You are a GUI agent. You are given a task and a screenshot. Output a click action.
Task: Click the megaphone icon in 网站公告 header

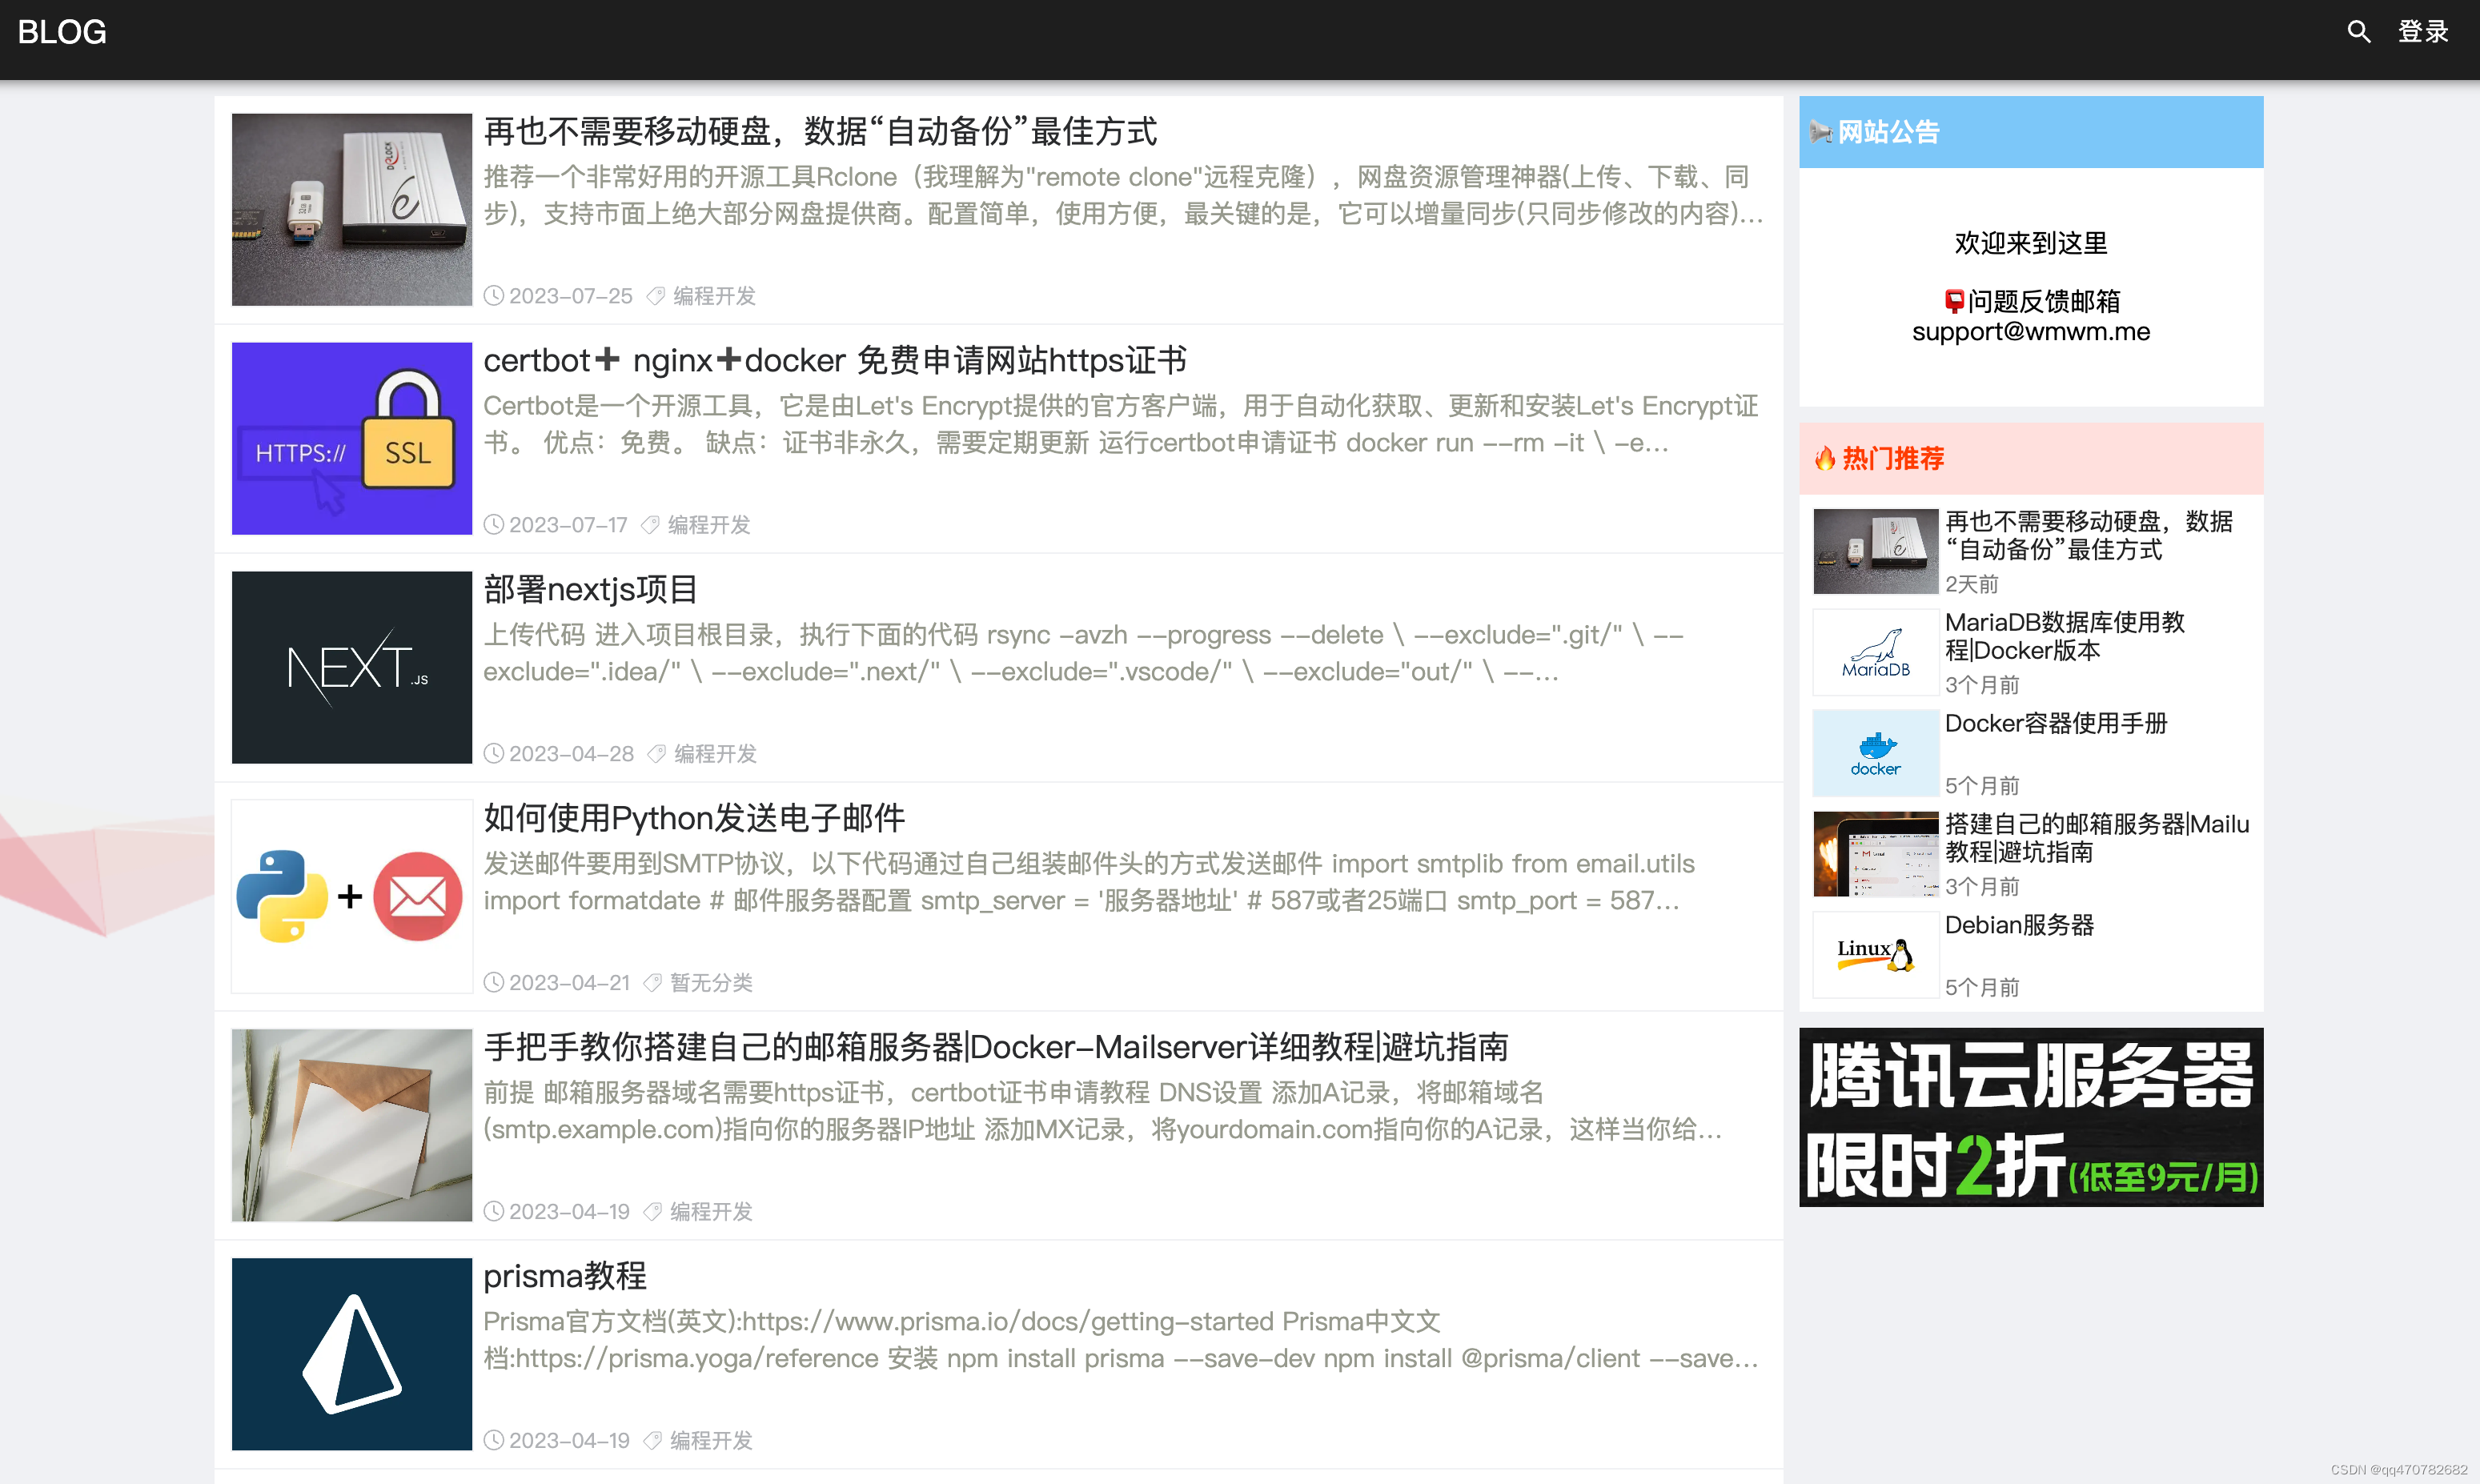[1821, 132]
